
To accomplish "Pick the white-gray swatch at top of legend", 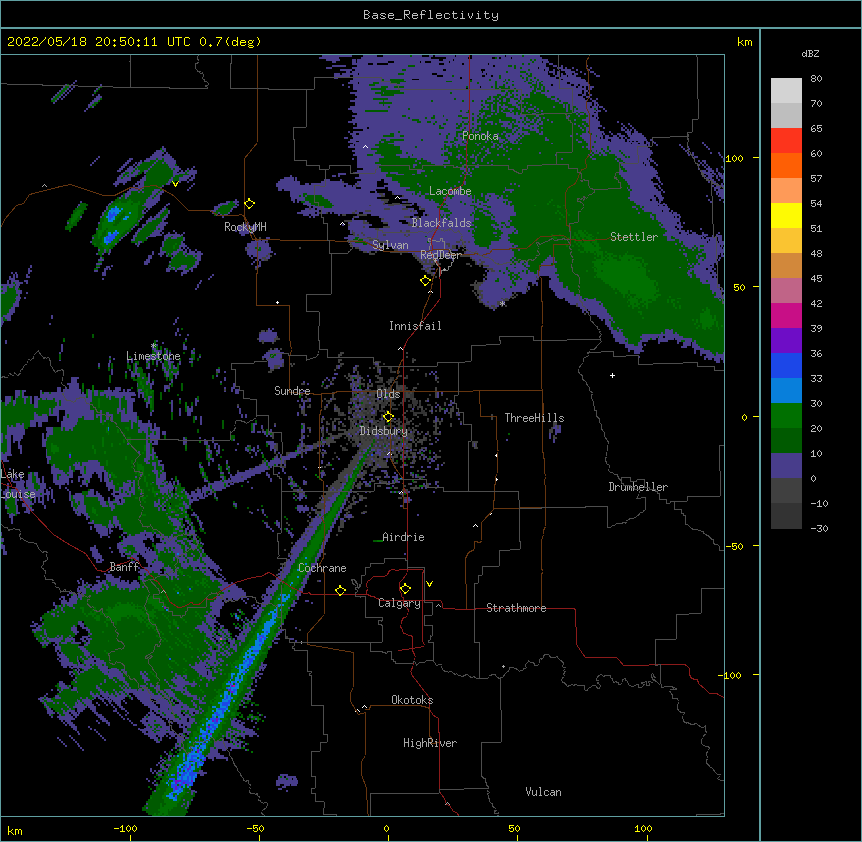I will [786, 91].
